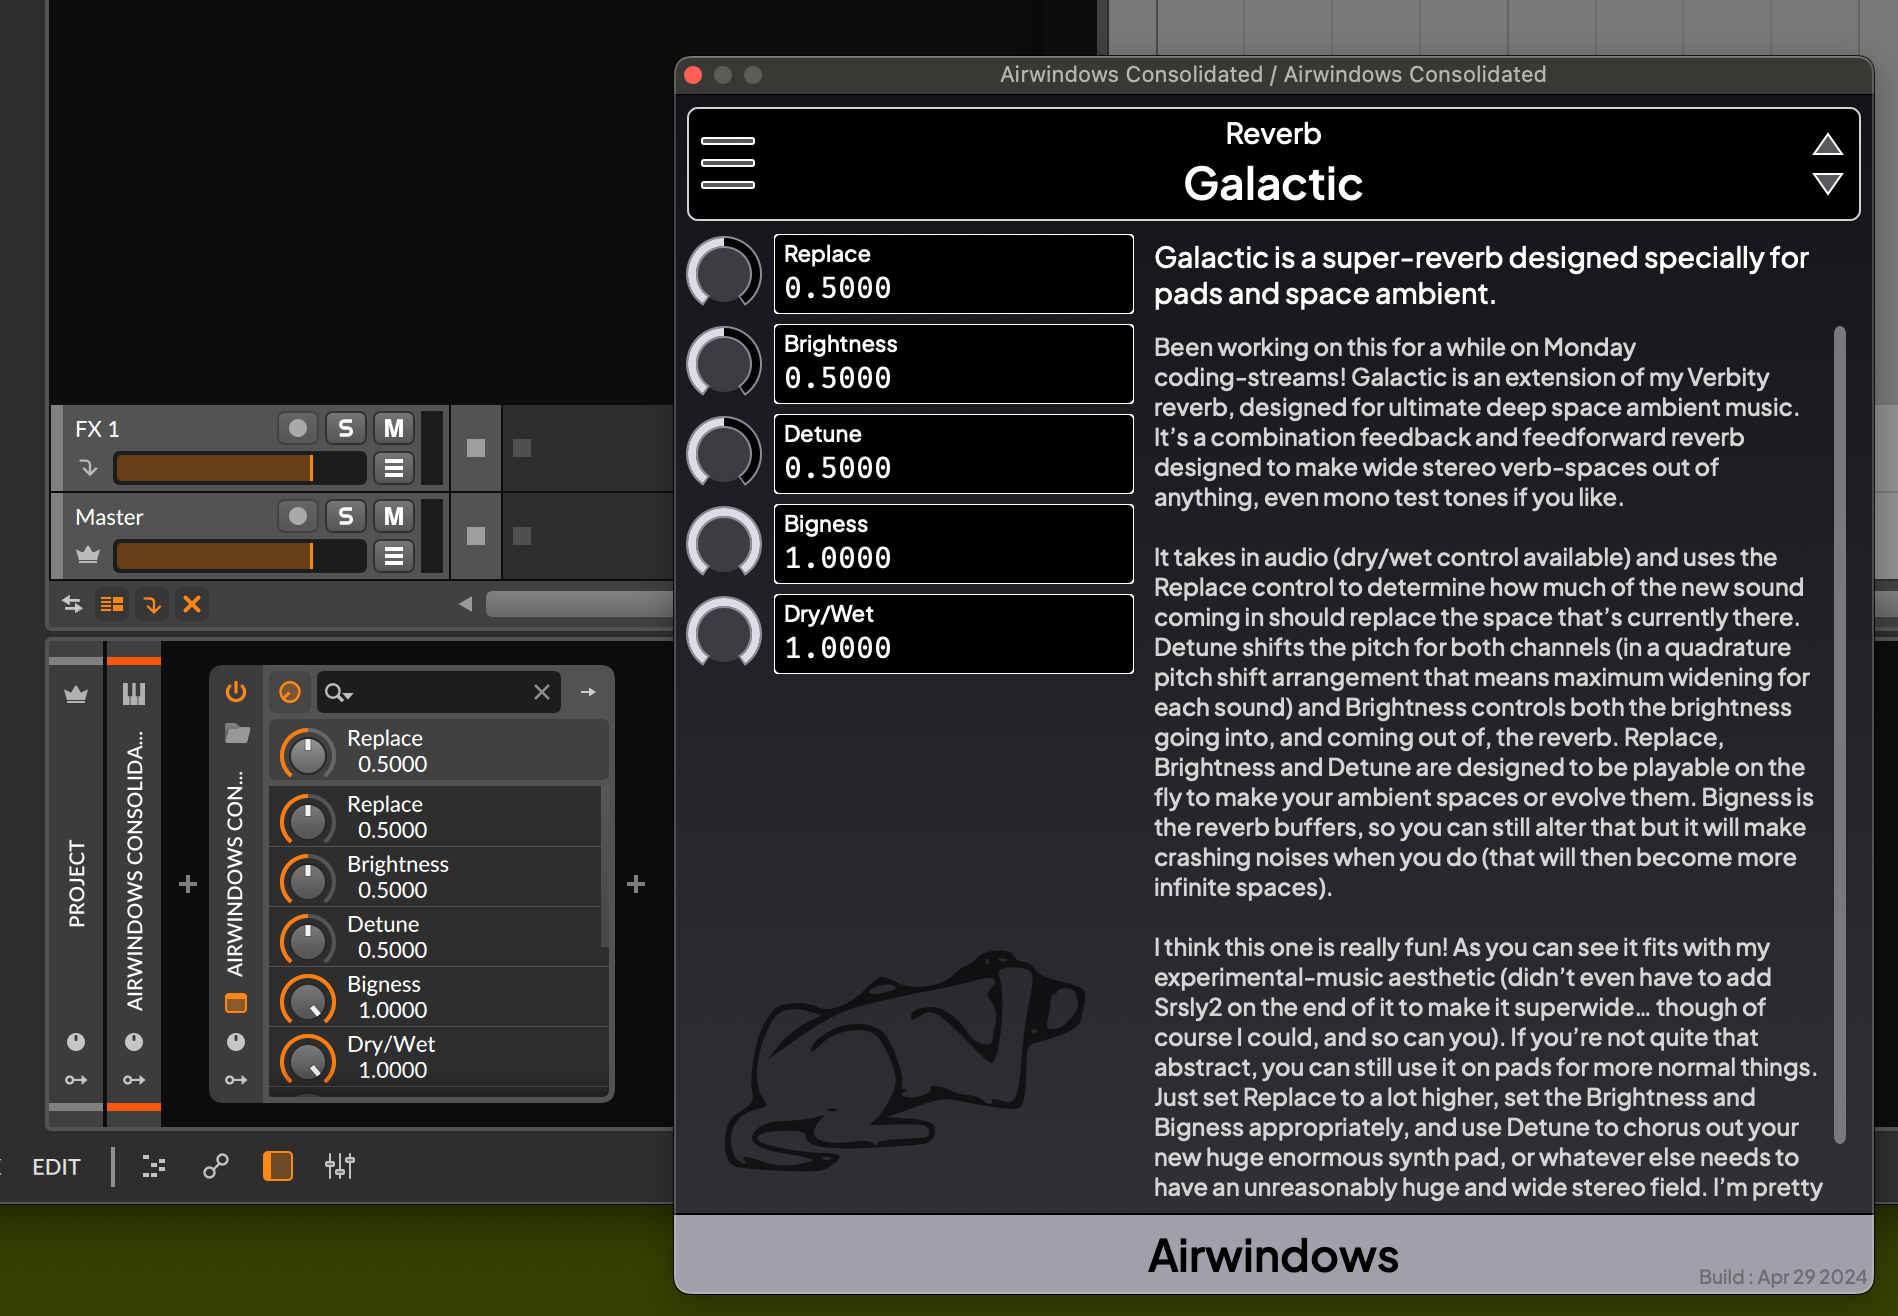Open the device preset folder icon
The image size is (1898, 1316).
tap(237, 734)
